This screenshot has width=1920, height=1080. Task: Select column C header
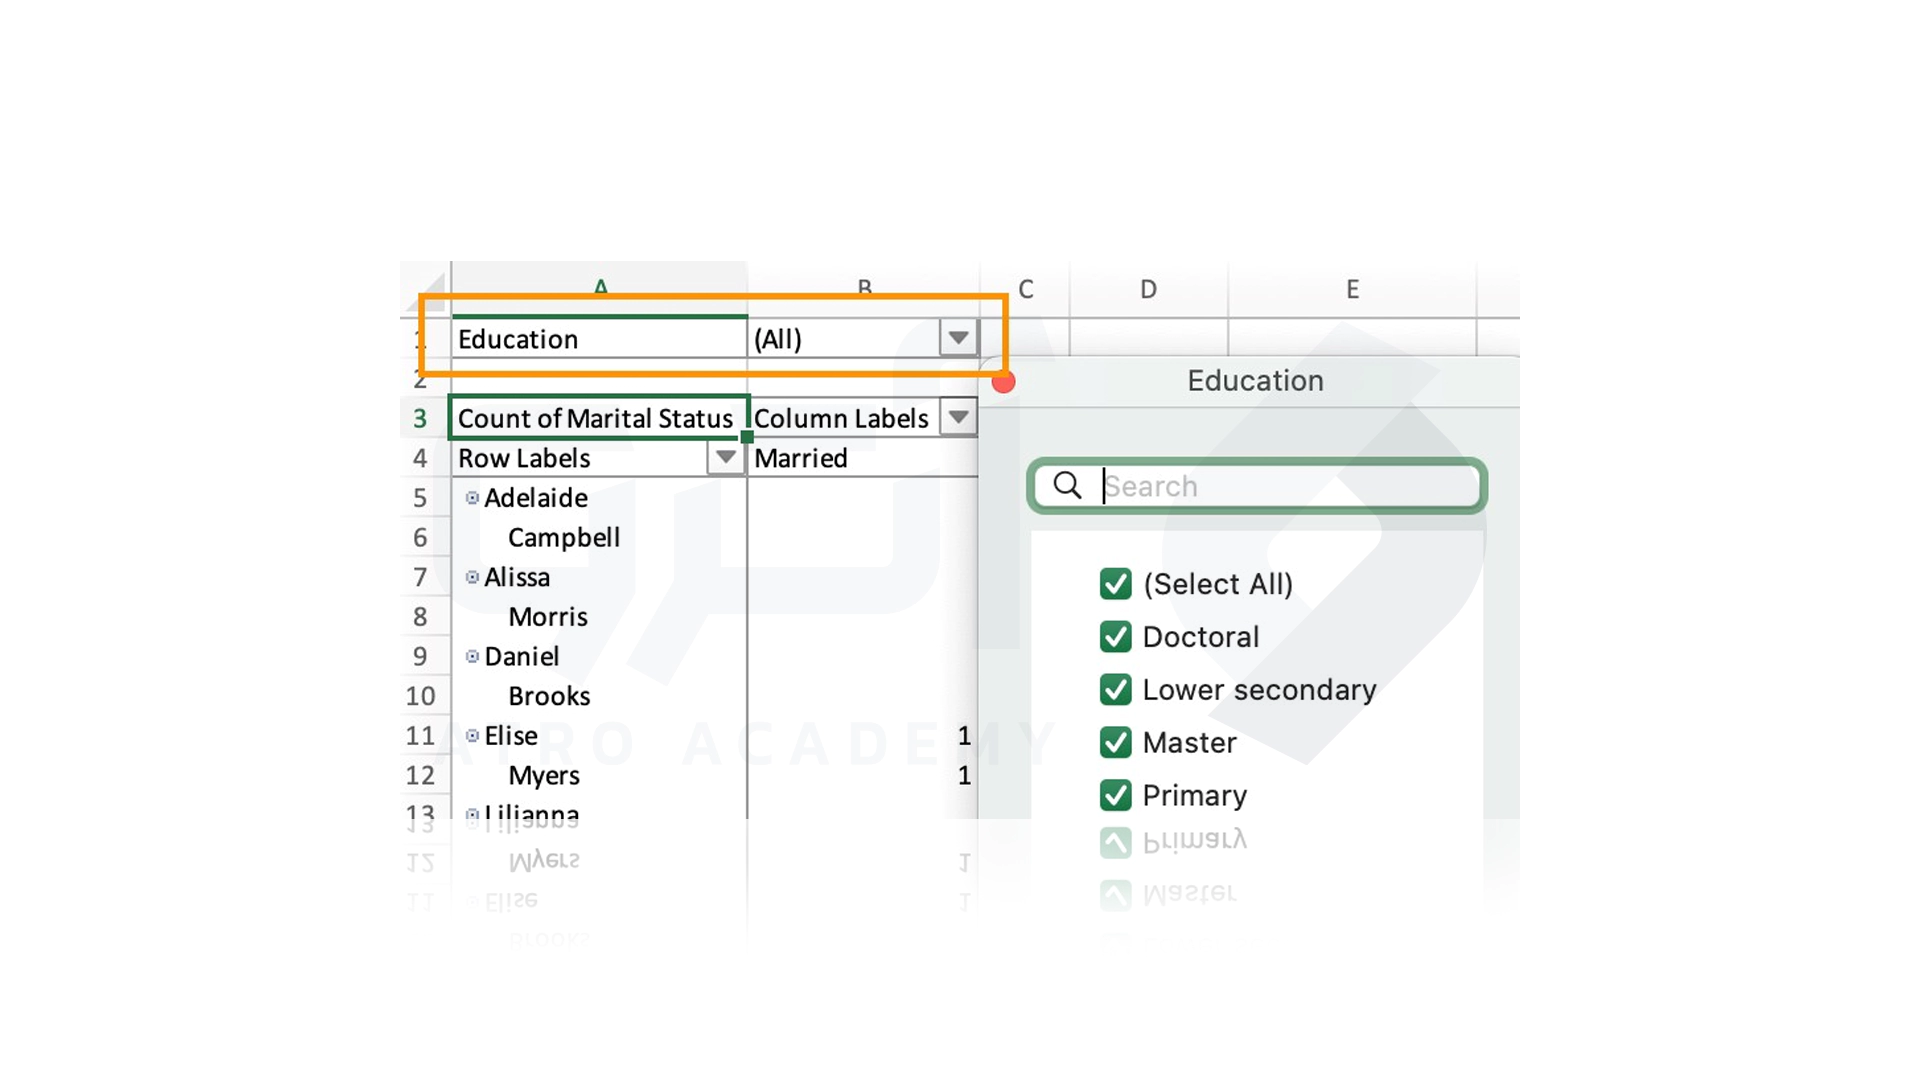click(x=1025, y=289)
